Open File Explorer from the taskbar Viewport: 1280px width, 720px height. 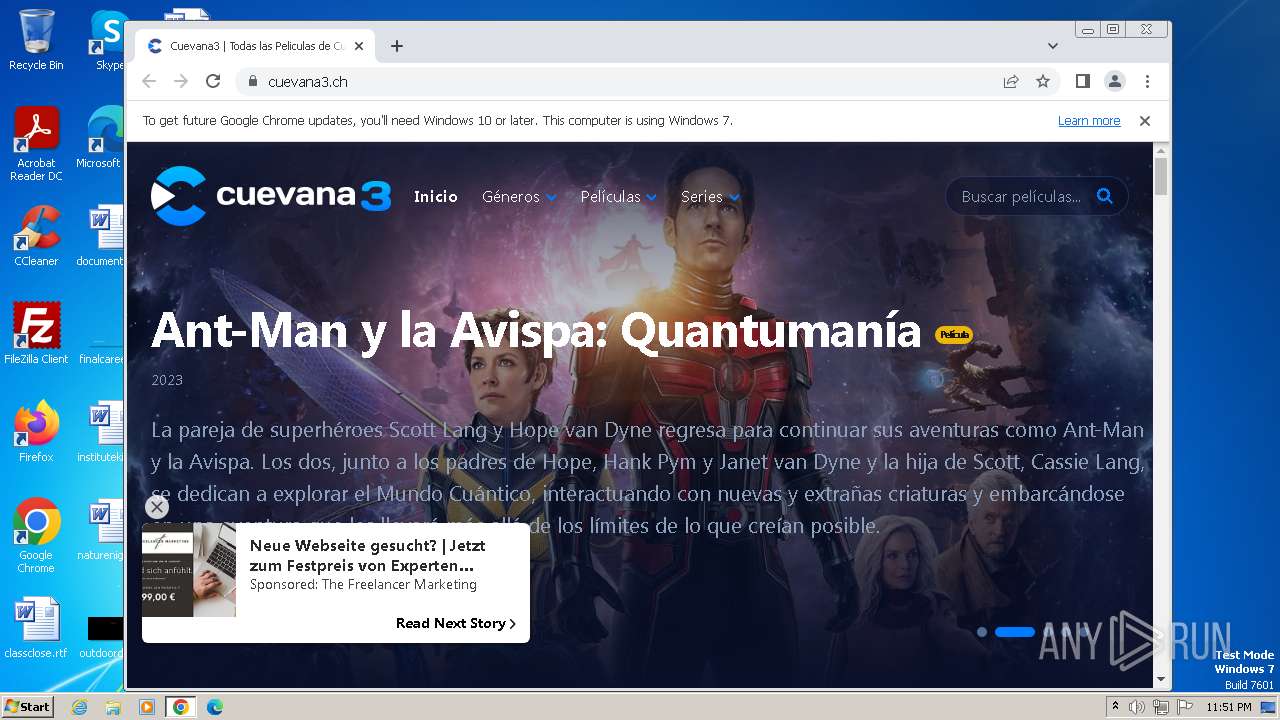pos(113,707)
